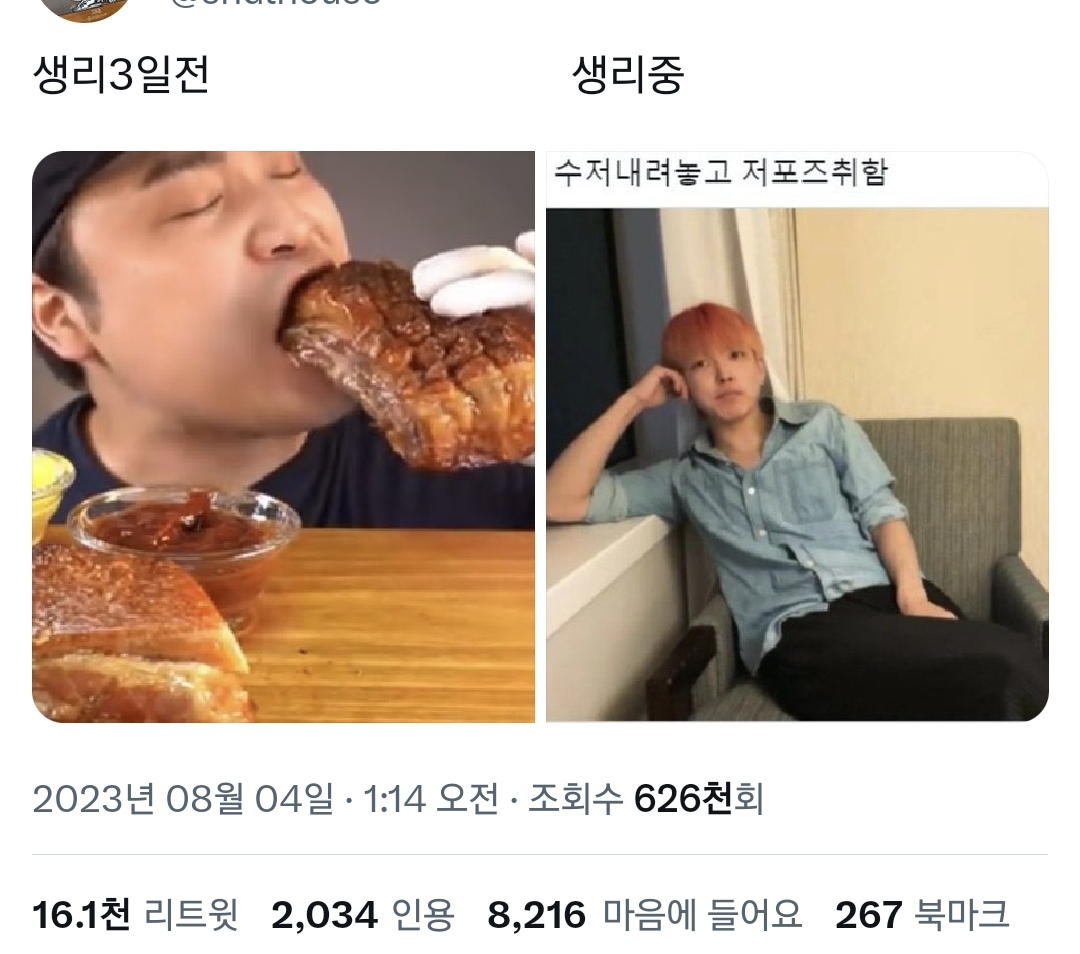Open the 조회수 views label
This screenshot has width=1080, height=954.
point(575,799)
